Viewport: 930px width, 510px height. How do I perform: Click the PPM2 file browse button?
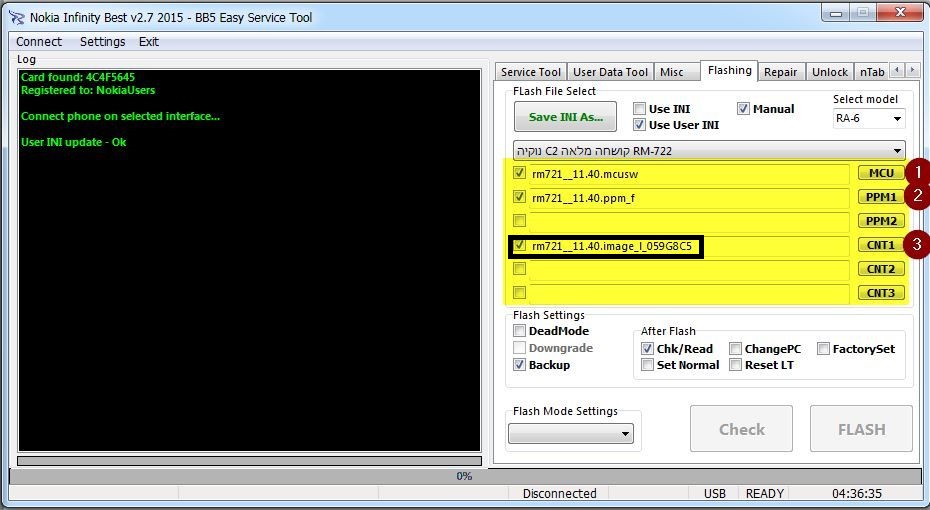[x=881, y=221]
